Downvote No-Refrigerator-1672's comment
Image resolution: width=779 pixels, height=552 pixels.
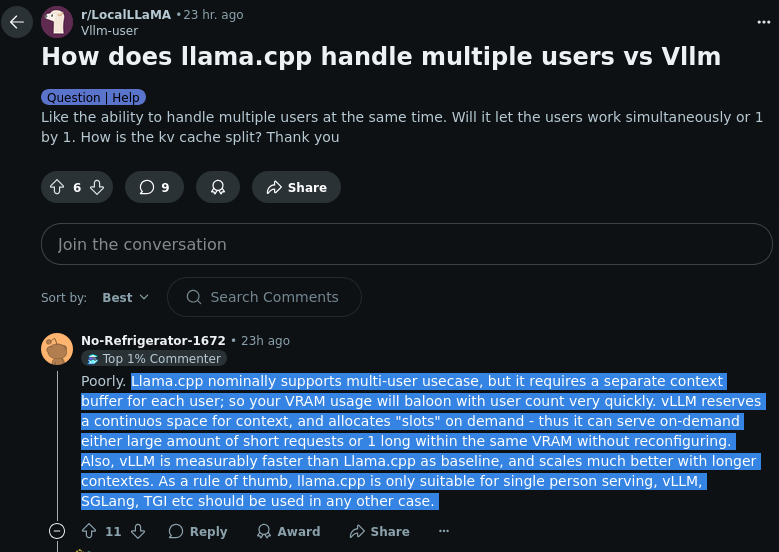138,531
